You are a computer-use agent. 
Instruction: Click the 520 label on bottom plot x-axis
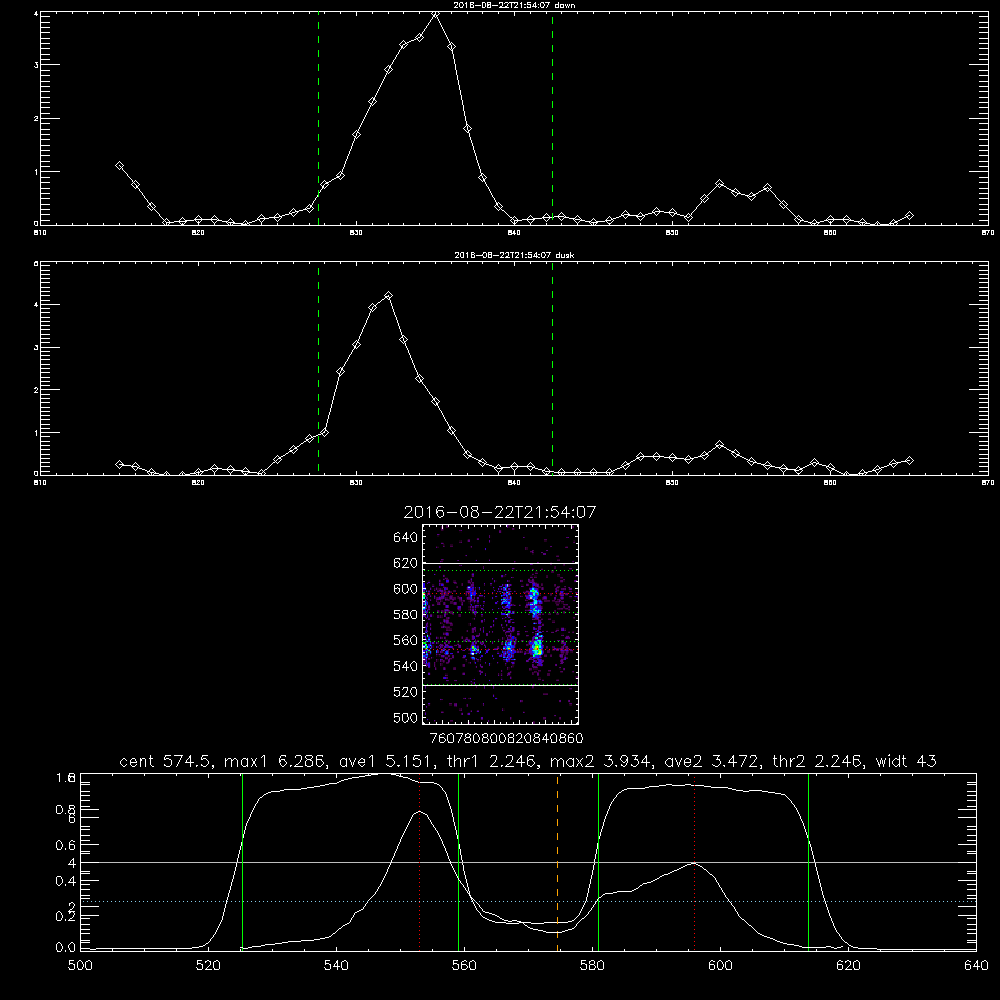[x=208, y=966]
